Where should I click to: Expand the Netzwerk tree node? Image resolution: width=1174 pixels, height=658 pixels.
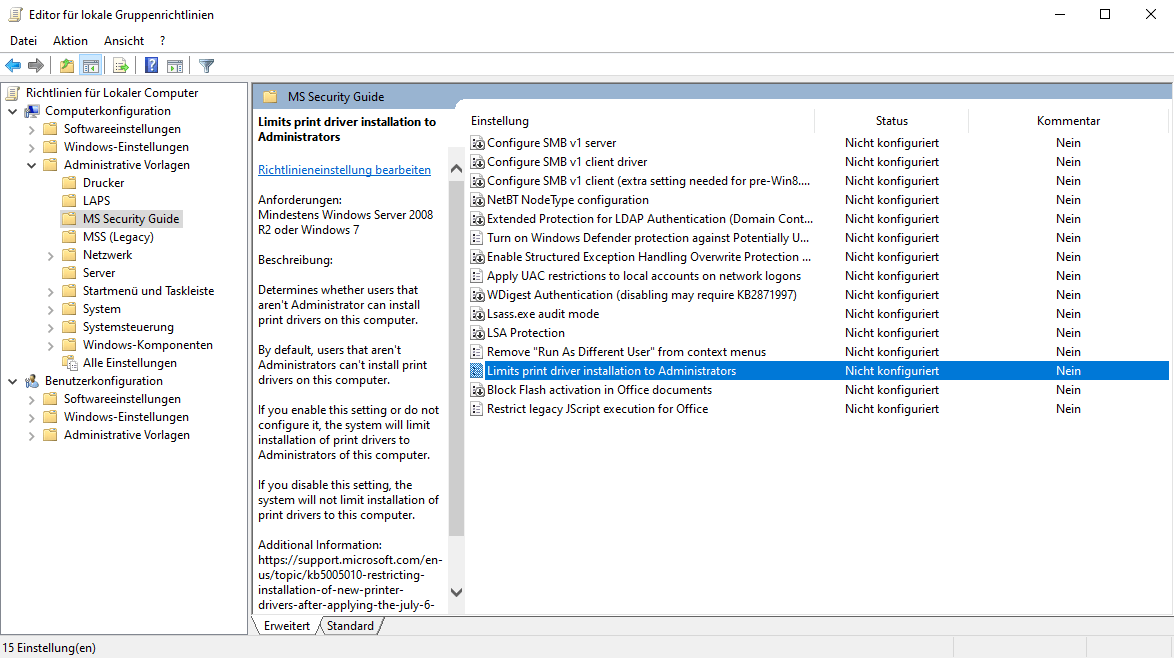51,255
